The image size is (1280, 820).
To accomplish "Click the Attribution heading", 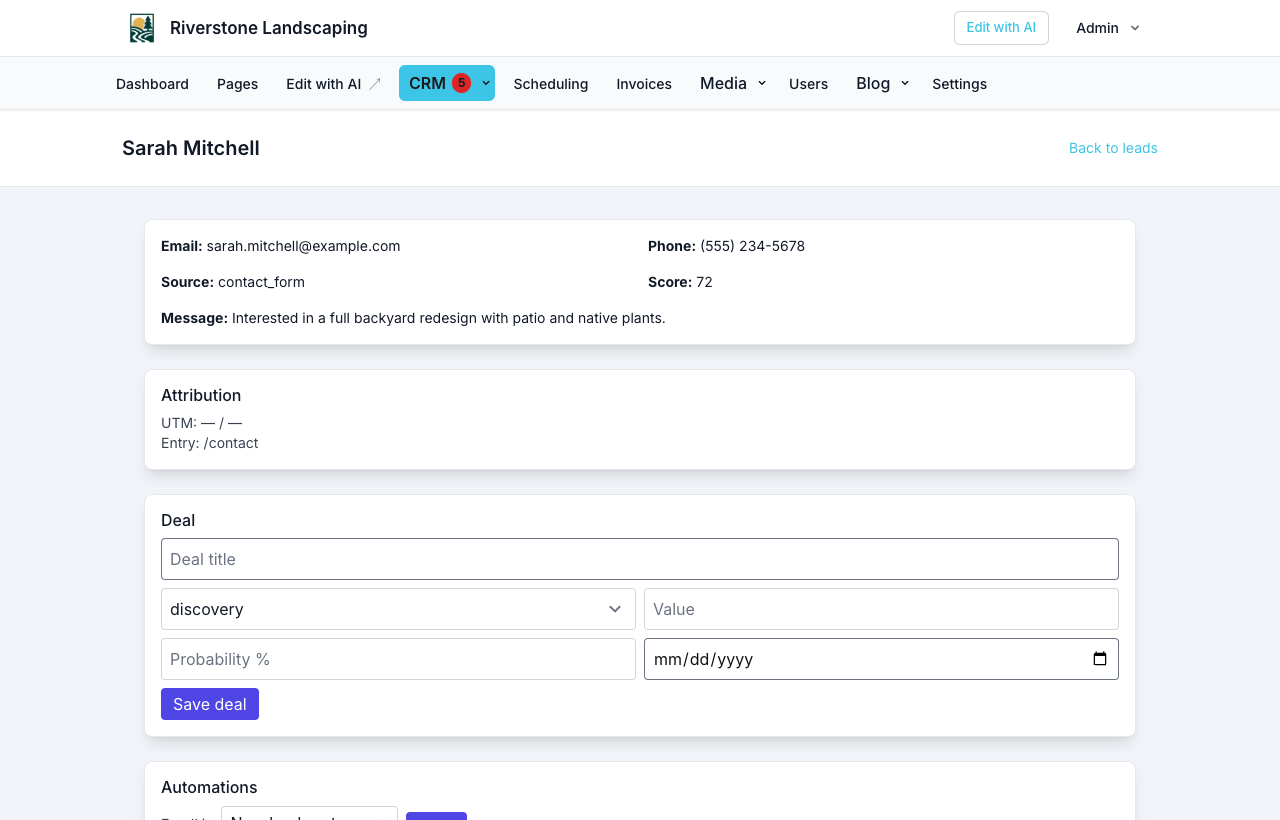I will 201,395.
